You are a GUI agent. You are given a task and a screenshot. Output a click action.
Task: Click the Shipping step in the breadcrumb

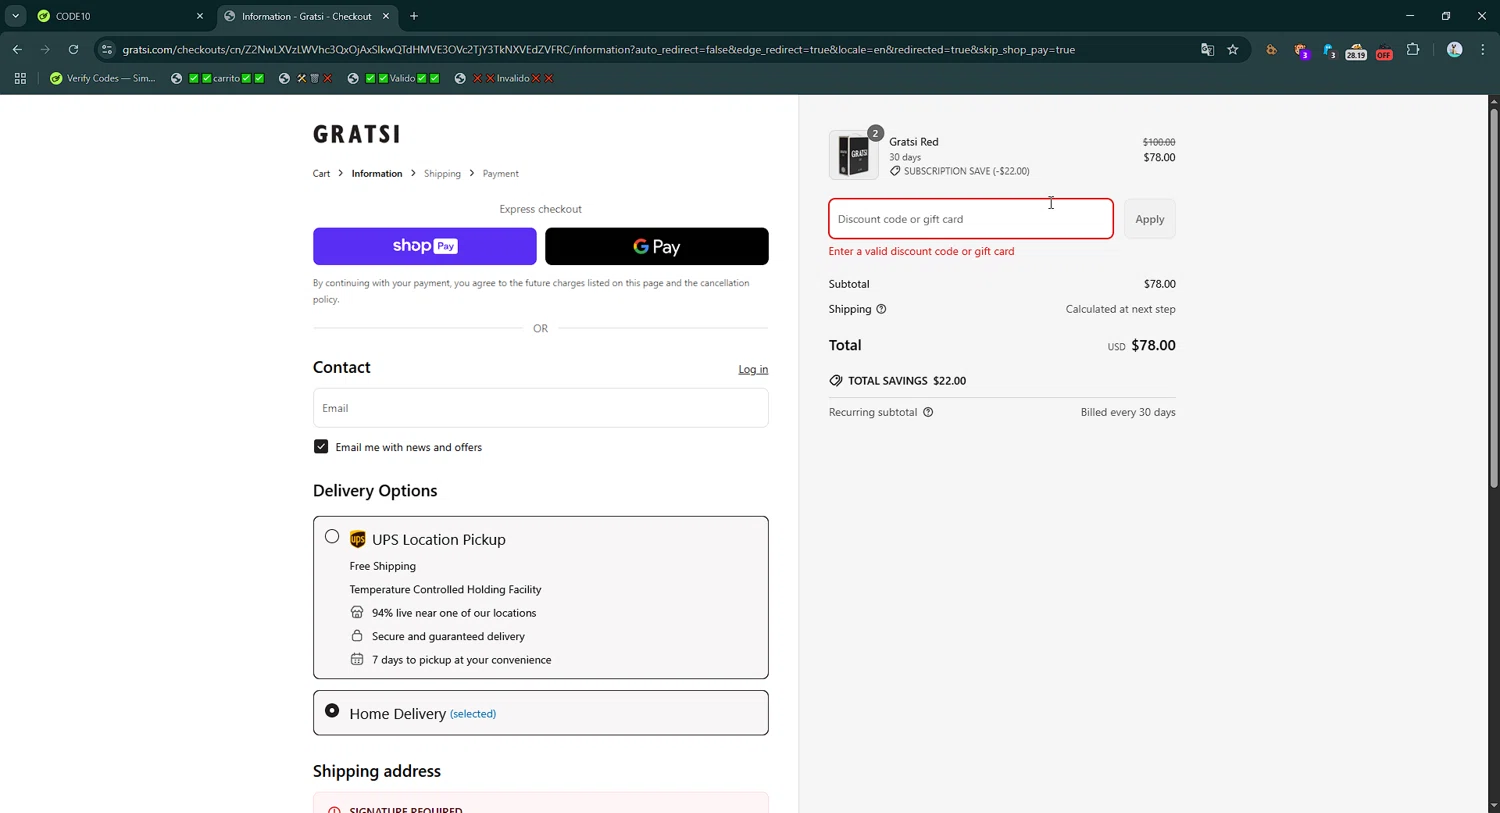pos(442,174)
